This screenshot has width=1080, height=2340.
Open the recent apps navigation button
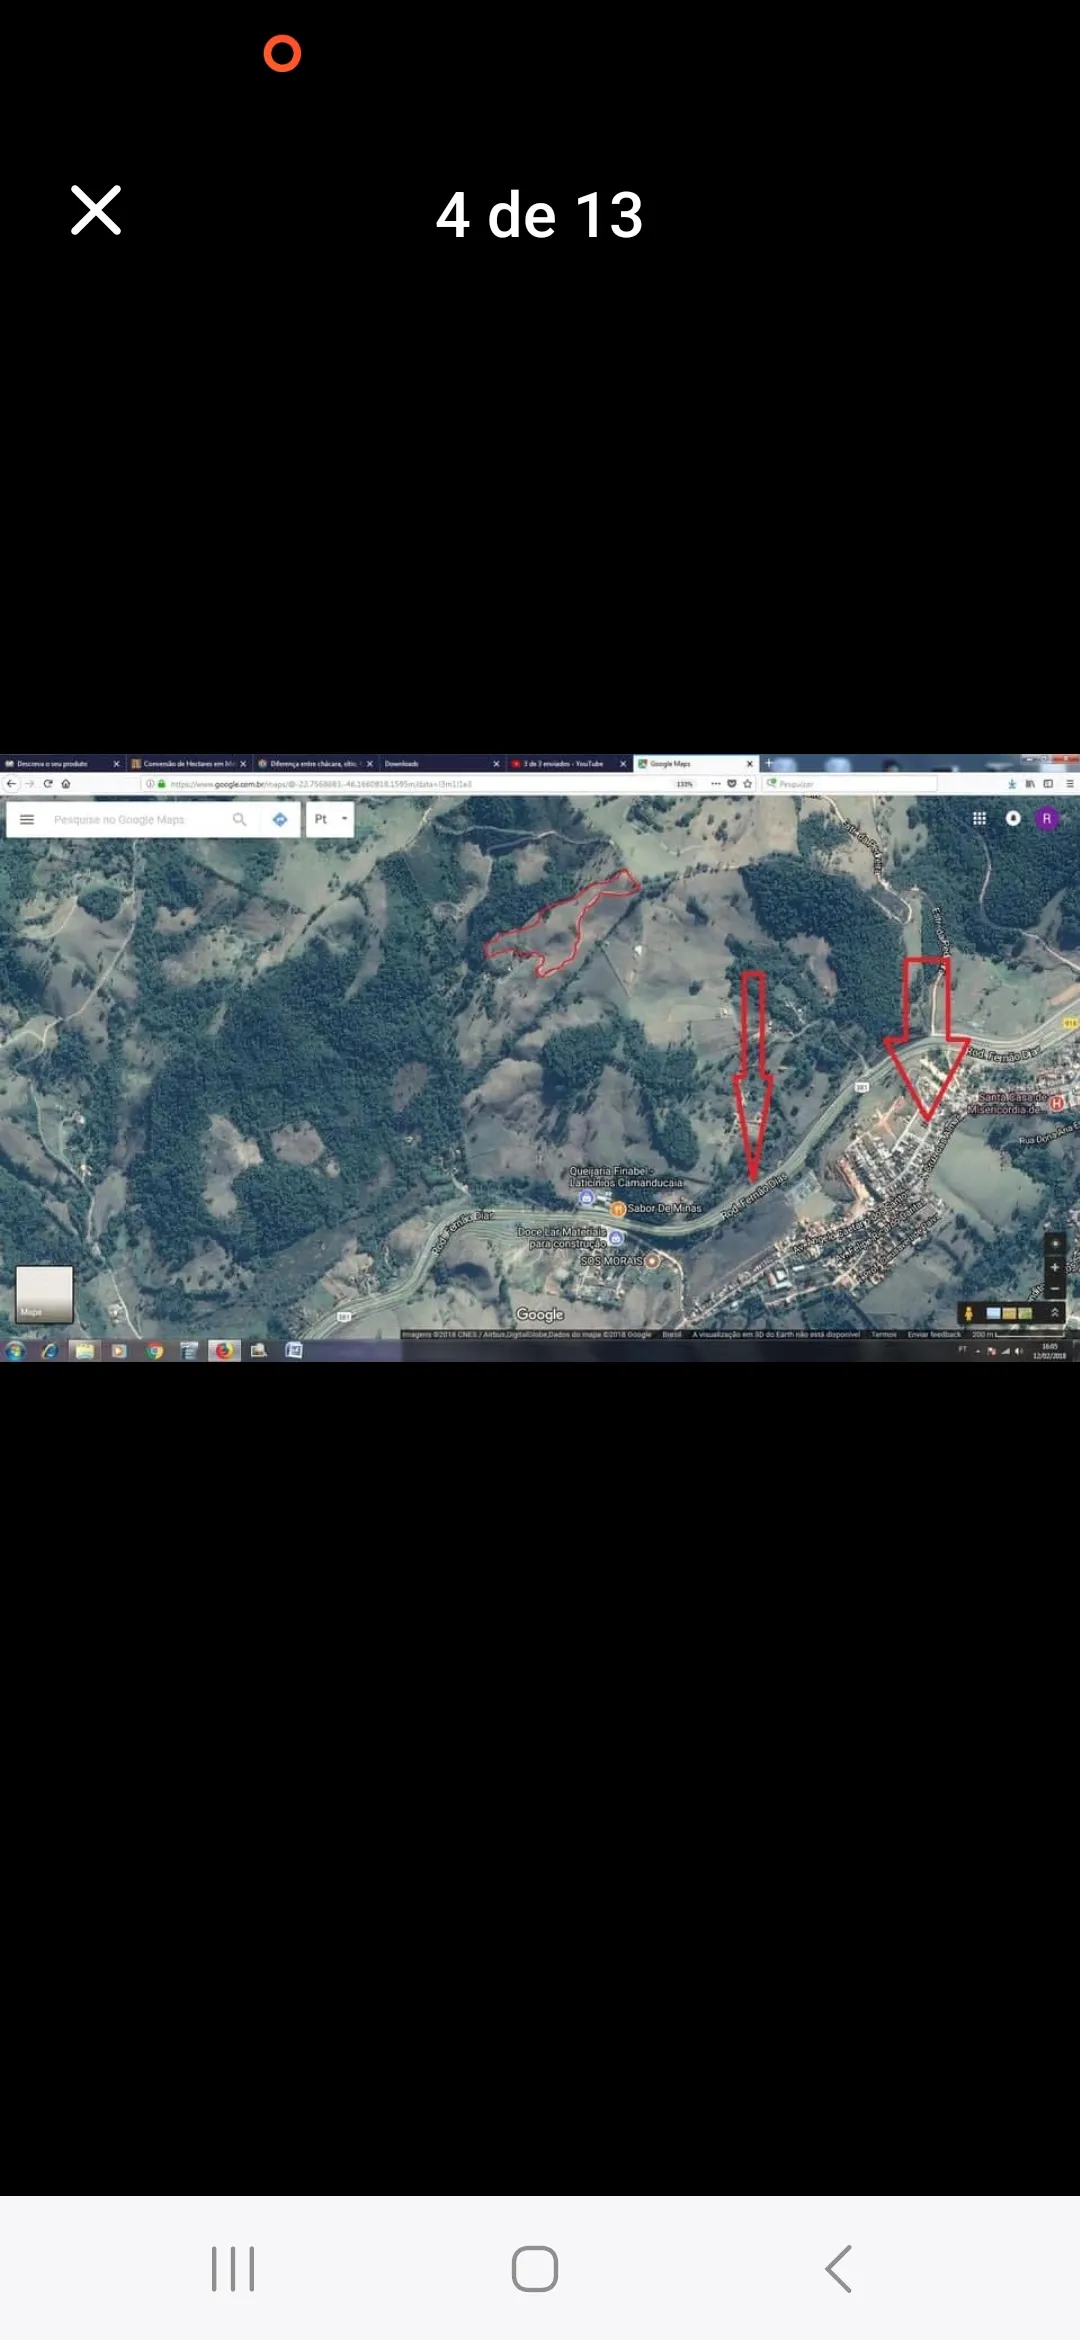point(233,2269)
